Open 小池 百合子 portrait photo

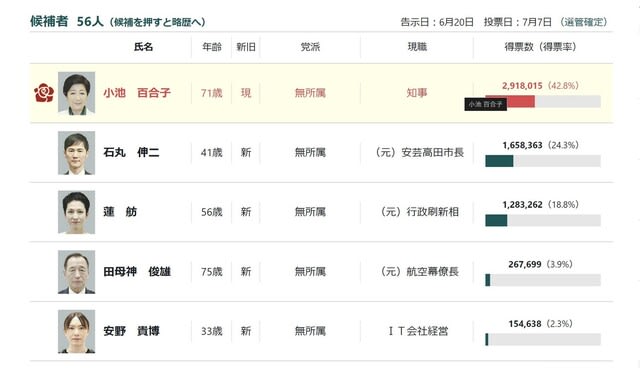point(76,93)
